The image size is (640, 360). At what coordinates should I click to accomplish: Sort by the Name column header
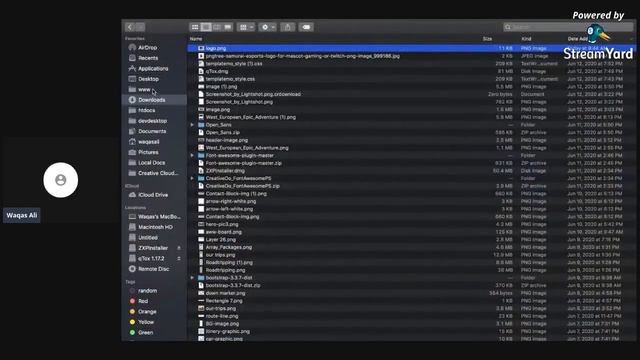pyautogui.click(x=196, y=39)
